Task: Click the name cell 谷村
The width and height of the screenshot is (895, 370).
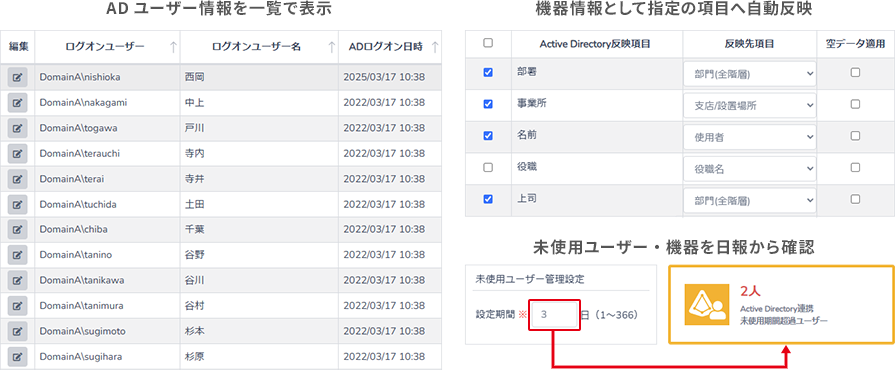Action: click(260, 306)
